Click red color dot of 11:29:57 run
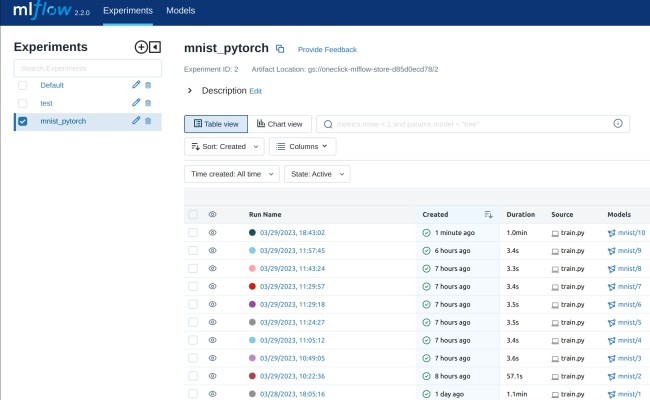Screen dimensions: 650x400 252,286
